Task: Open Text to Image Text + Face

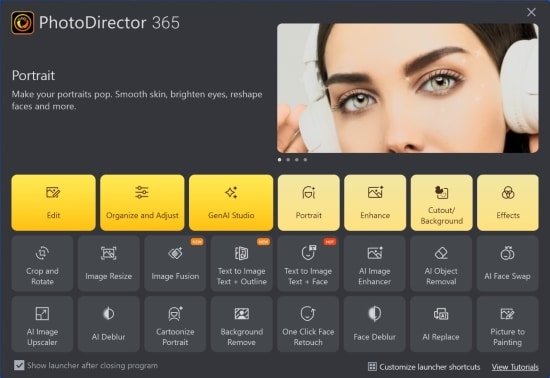Action: coord(308,263)
